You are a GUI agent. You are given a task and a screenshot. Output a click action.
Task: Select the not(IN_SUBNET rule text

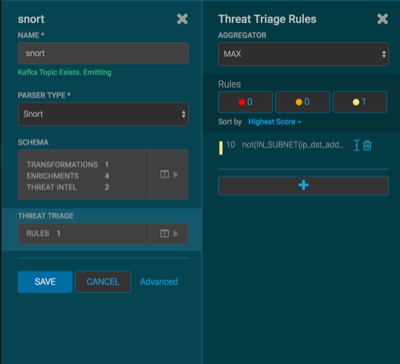pos(293,145)
